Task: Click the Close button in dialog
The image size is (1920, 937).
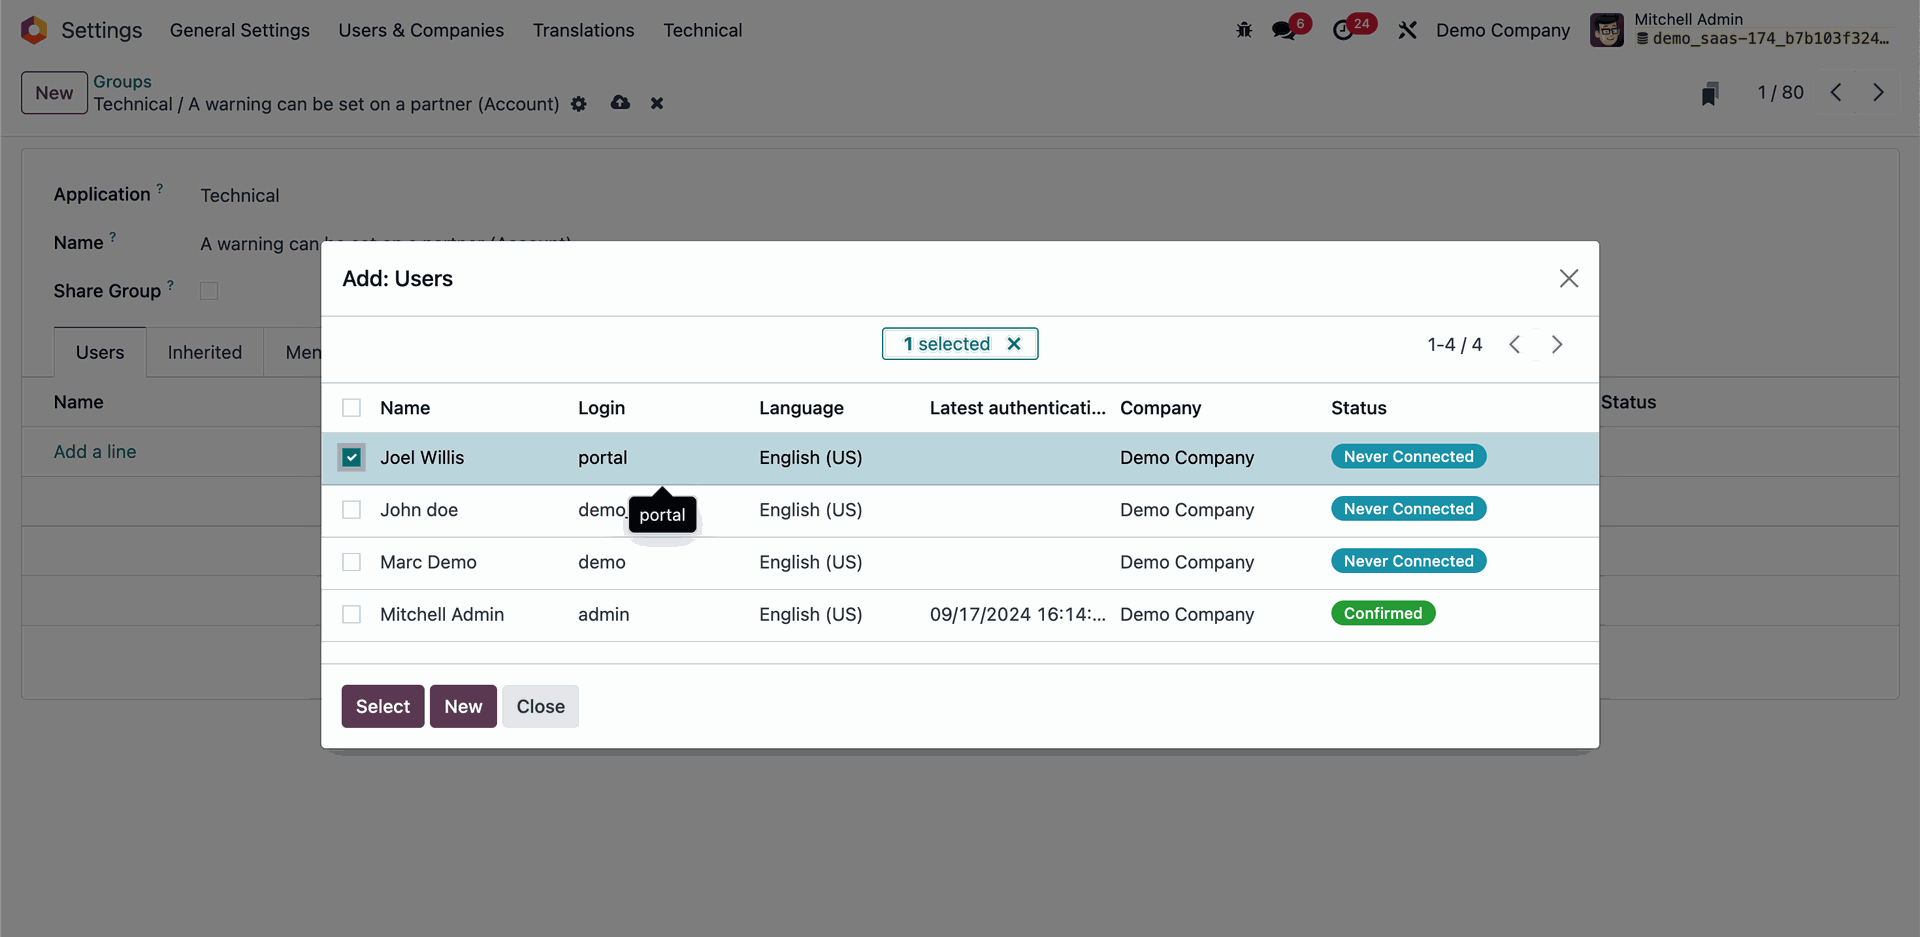Action: point(541,706)
